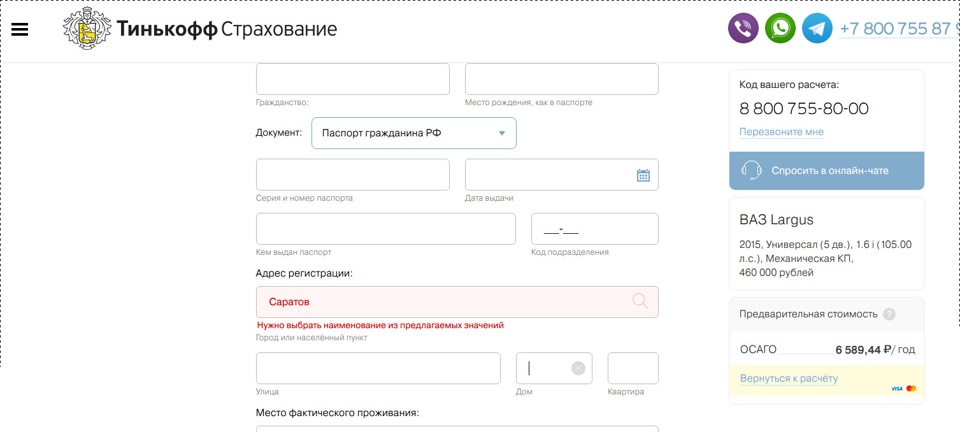Open calendar in Дата выдачи field

click(643, 176)
